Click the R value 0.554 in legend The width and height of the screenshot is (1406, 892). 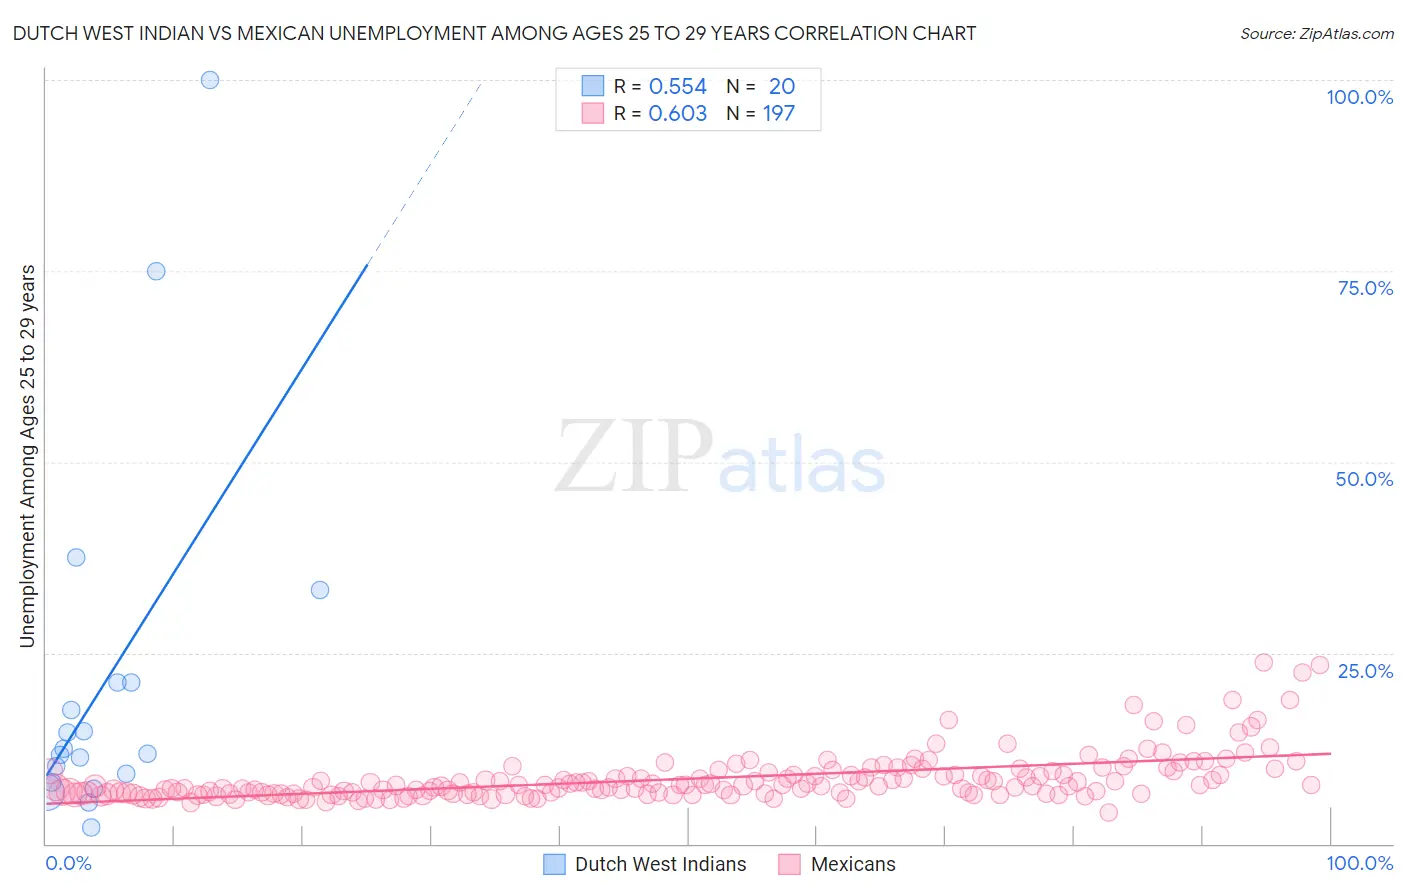(678, 86)
